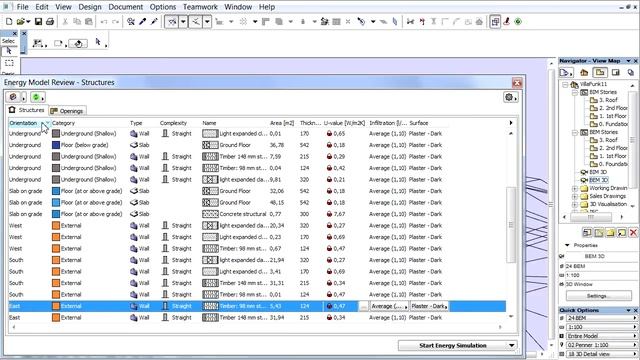Image resolution: width=640 pixels, height=360 pixels.
Task: Click the Save floppy disk icon
Action: (x=38, y=22)
